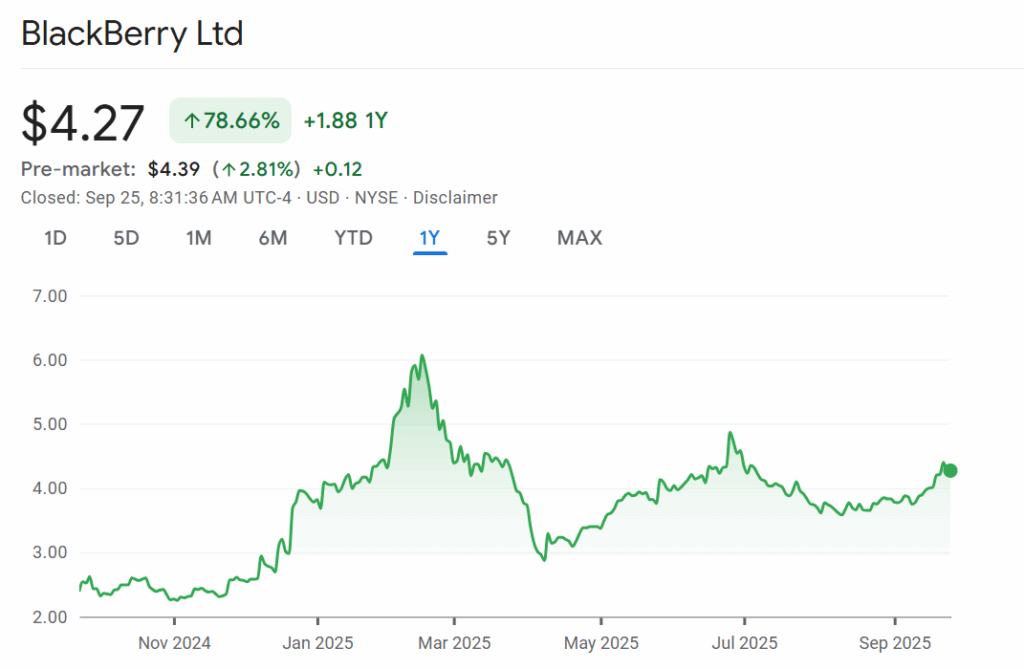The width and height of the screenshot is (1024, 669).
Task: Click the chart peak near 6.00
Action: [x=422, y=356]
